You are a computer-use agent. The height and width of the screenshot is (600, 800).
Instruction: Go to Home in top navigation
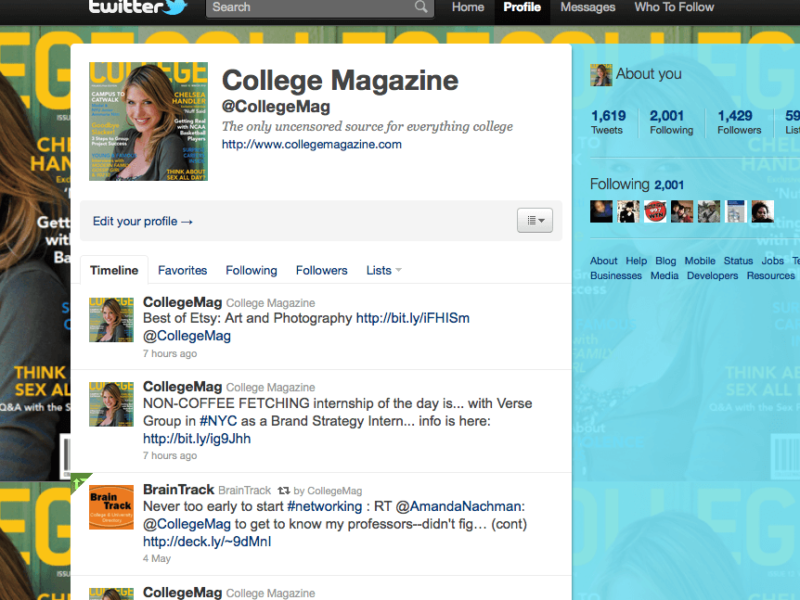coord(468,7)
